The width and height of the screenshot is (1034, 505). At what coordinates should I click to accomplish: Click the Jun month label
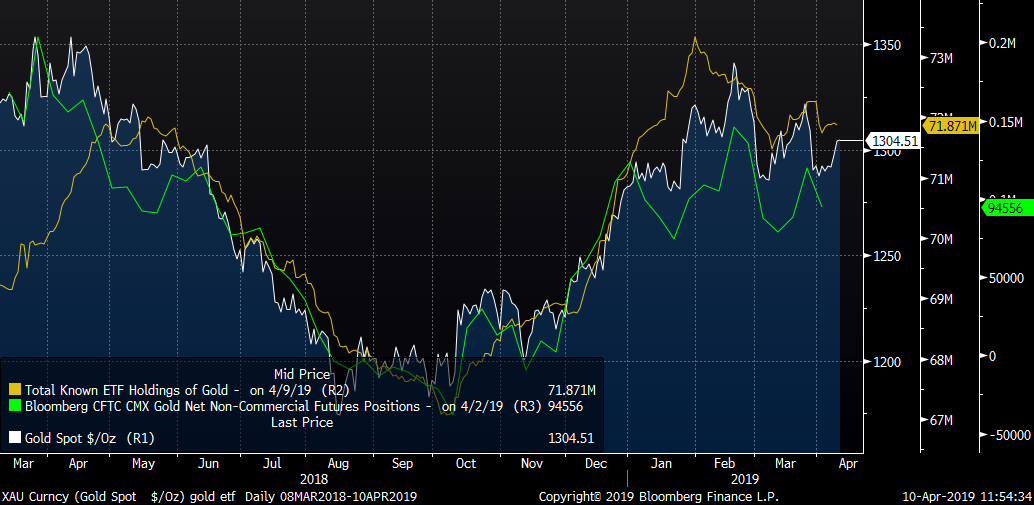click(208, 464)
